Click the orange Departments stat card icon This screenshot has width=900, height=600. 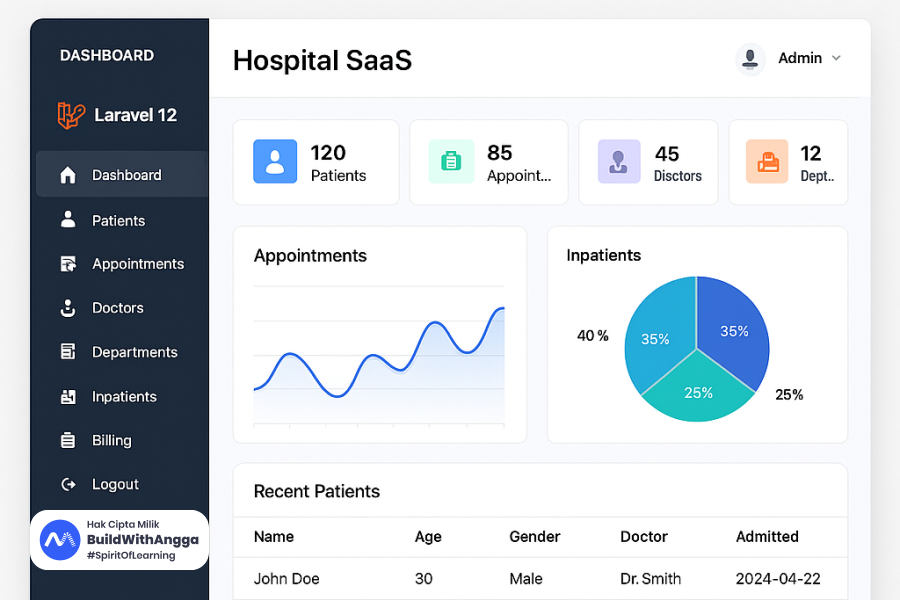pos(767,161)
